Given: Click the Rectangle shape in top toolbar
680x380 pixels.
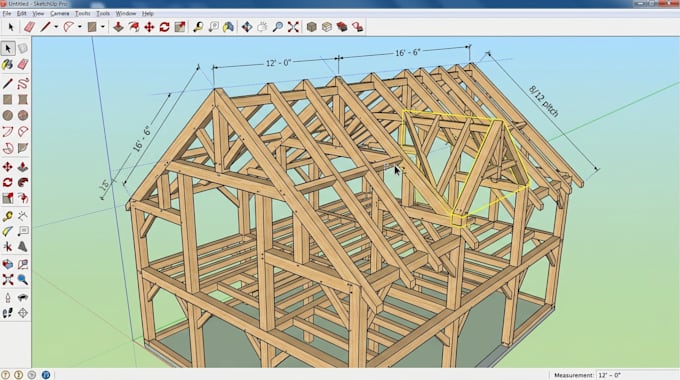Looking at the screenshot, I should click(92, 27).
